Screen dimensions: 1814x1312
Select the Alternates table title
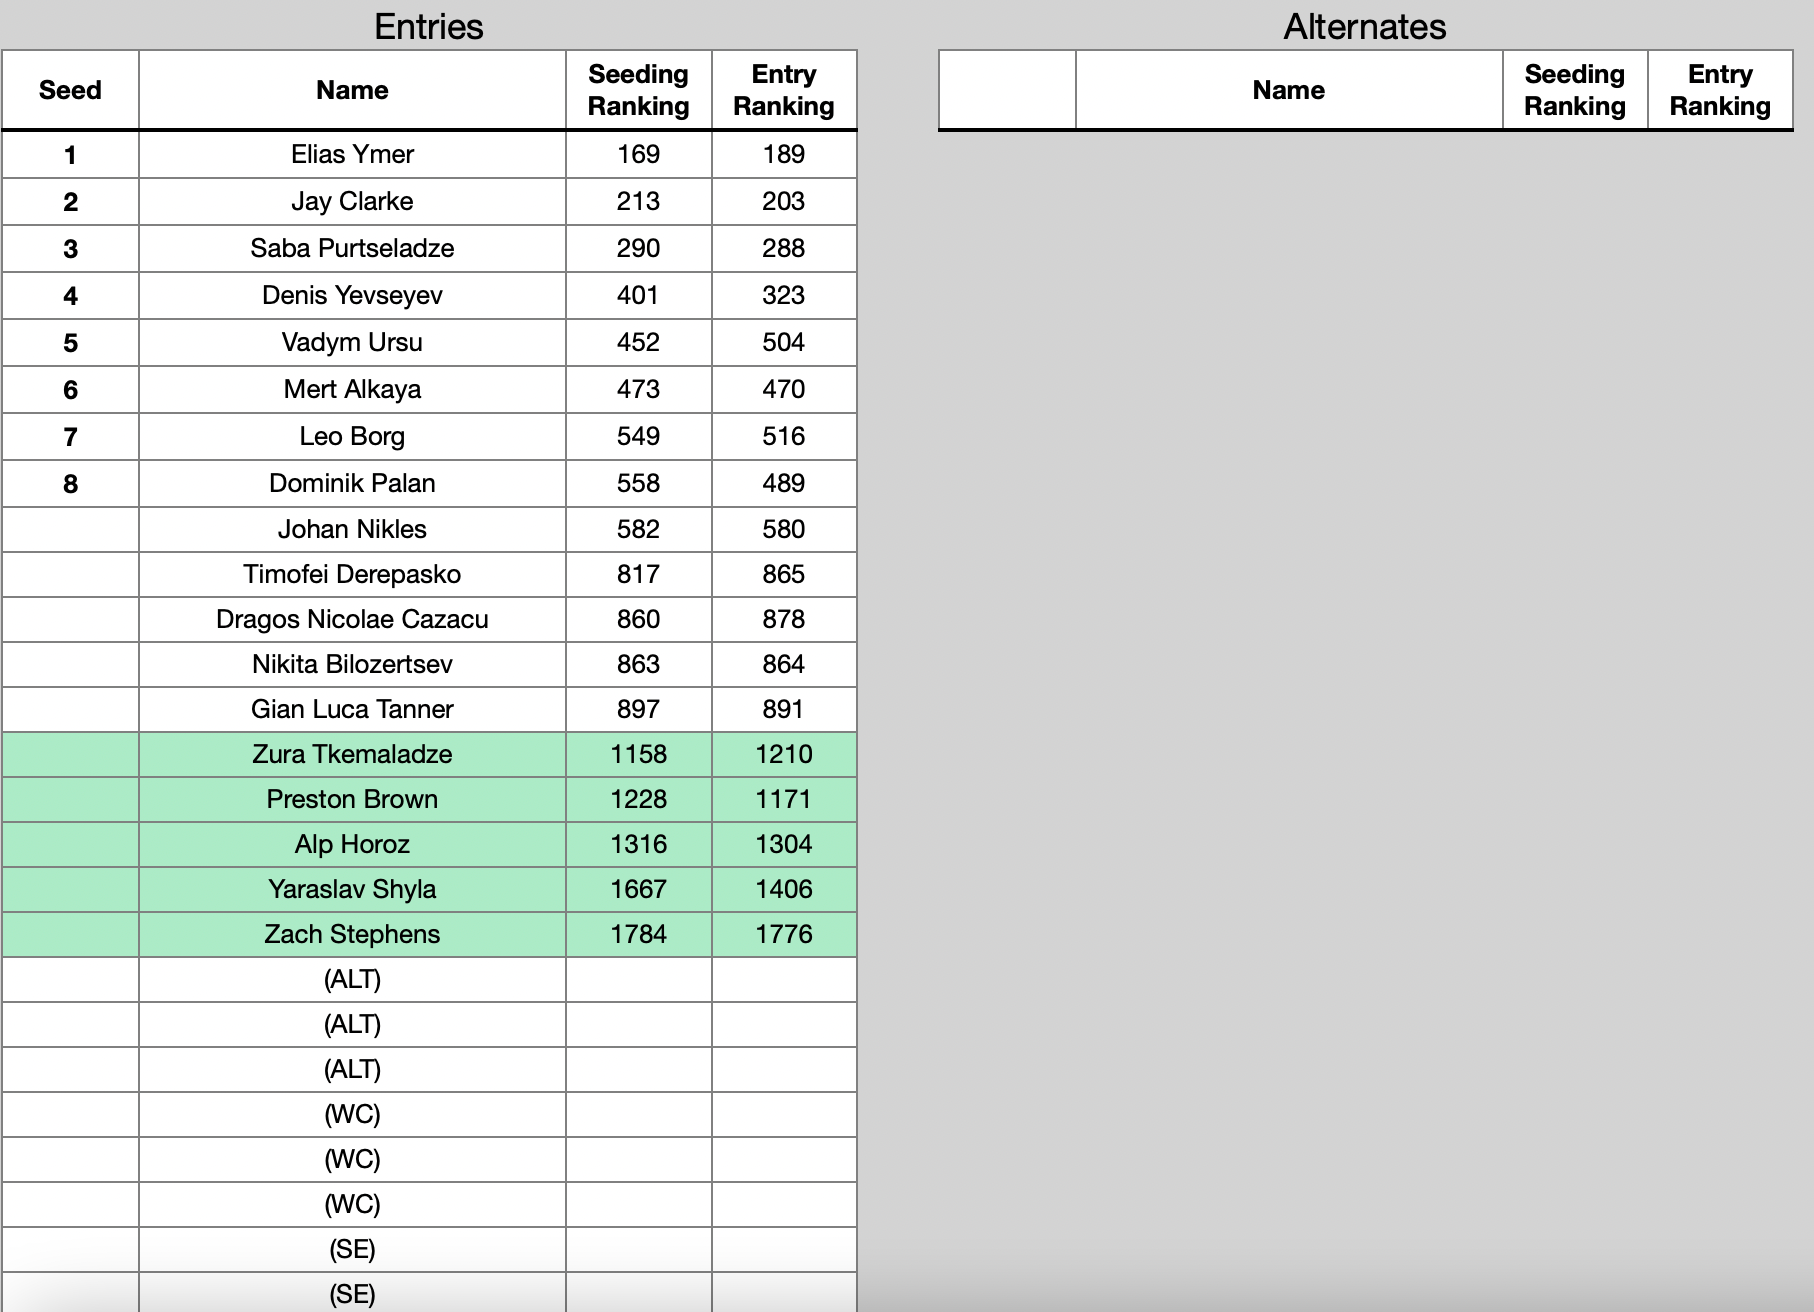click(1364, 27)
